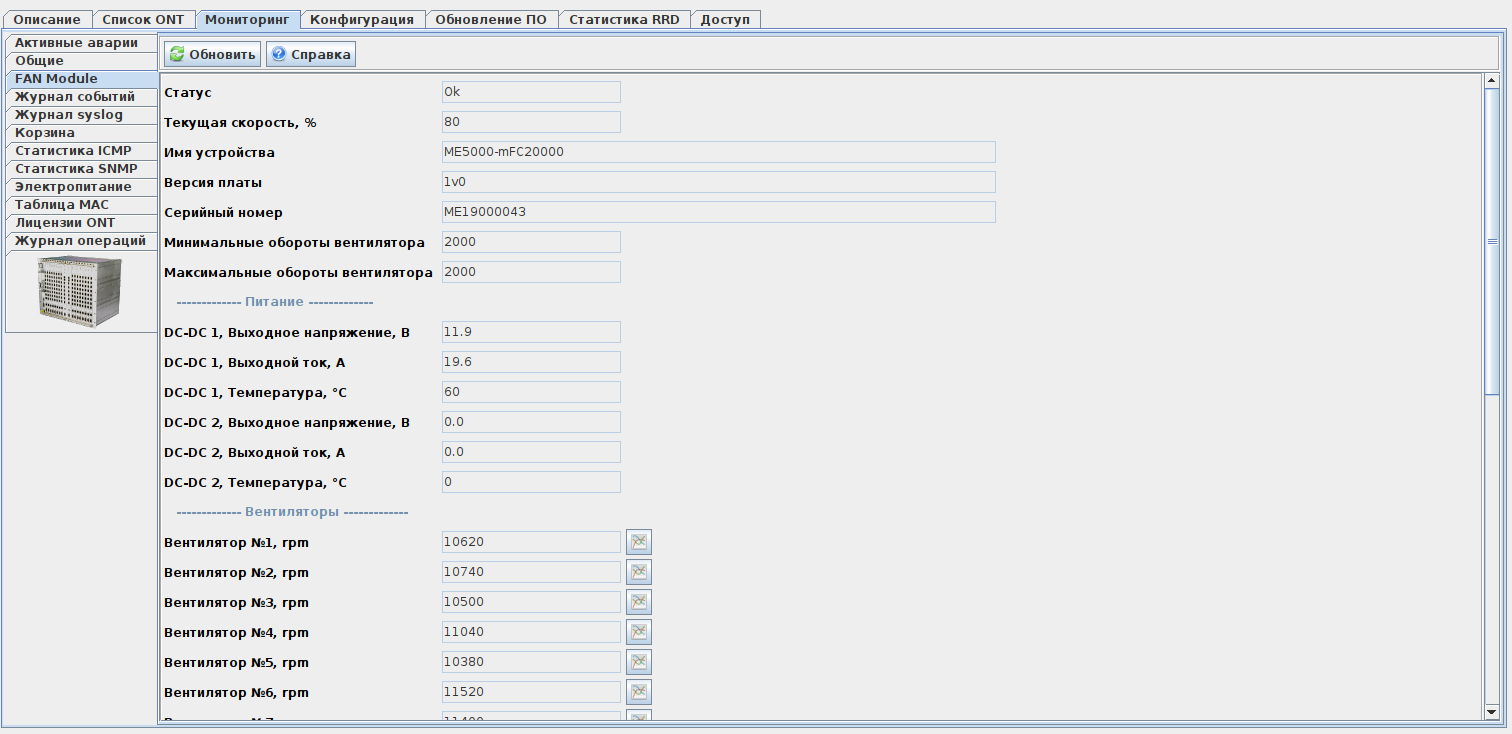The width and height of the screenshot is (1512, 734).
Task: Open the Список ONT tab
Action: (x=143, y=20)
